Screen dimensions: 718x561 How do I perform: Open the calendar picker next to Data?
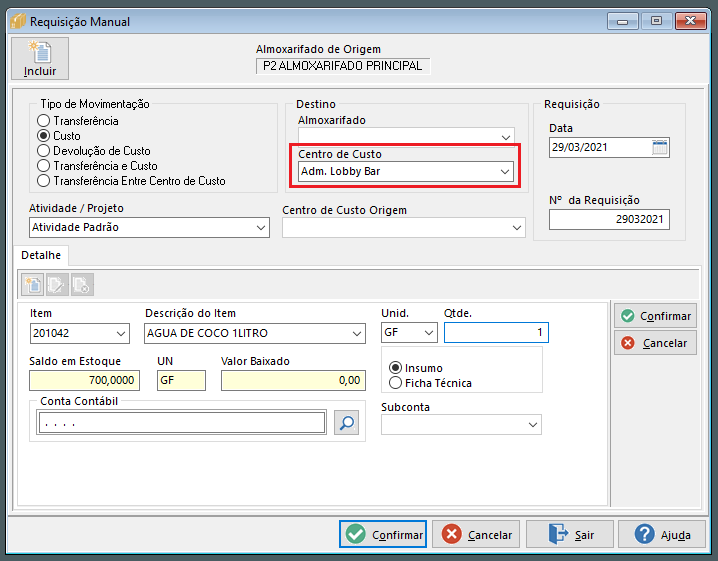(659, 147)
